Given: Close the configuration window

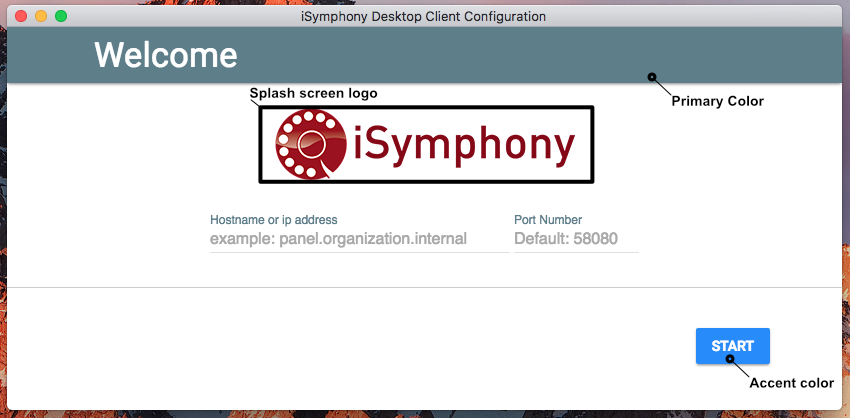Looking at the screenshot, I should tap(21, 16).
